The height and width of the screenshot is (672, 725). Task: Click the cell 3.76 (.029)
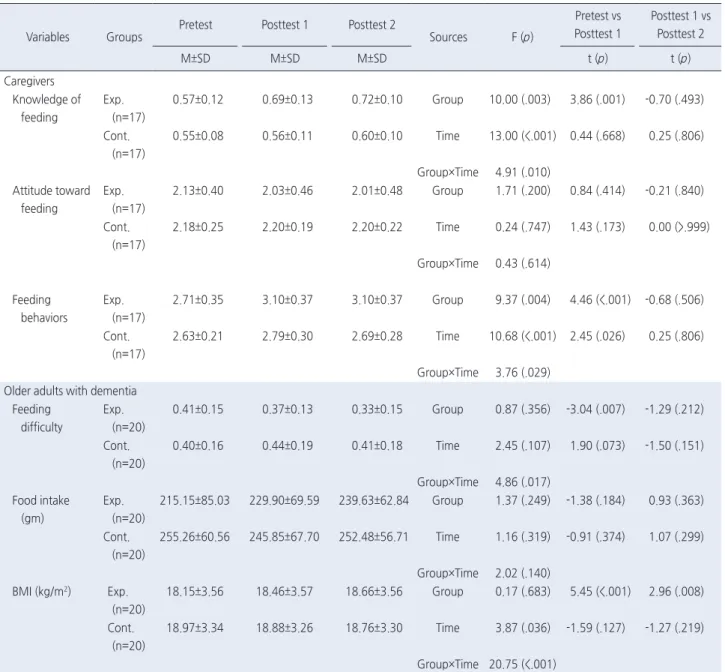522,373
